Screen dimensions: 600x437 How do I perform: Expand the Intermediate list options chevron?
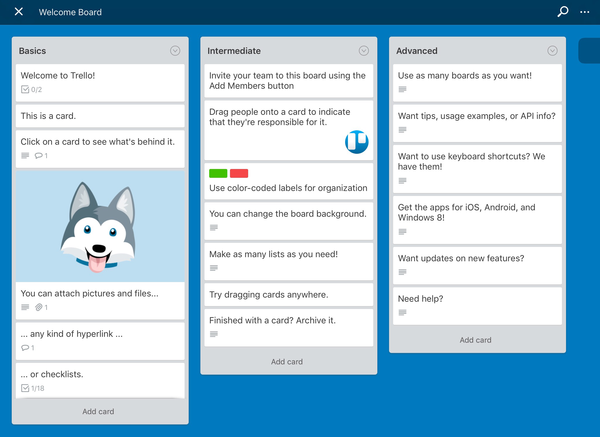pos(364,51)
